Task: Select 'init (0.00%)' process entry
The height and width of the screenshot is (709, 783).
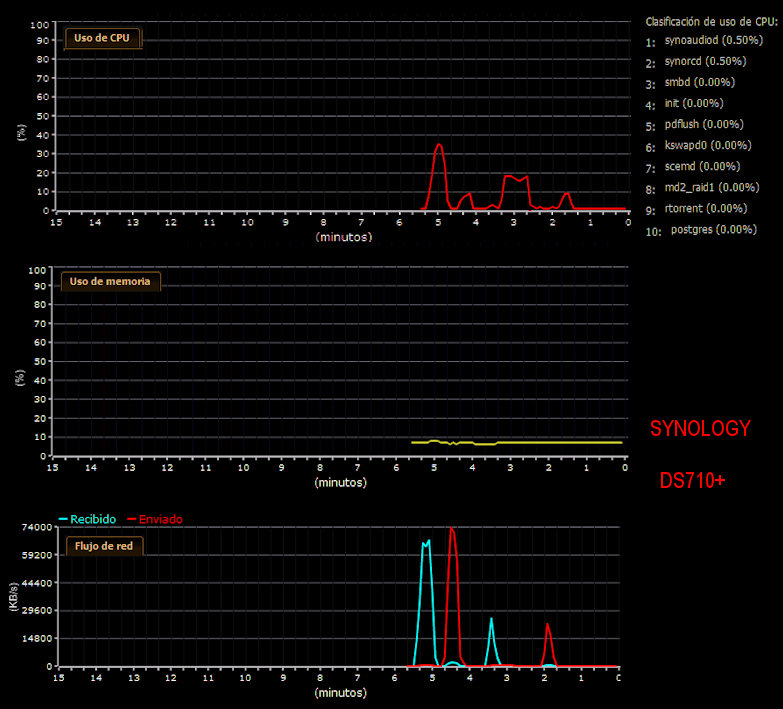Action: (694, 103)
